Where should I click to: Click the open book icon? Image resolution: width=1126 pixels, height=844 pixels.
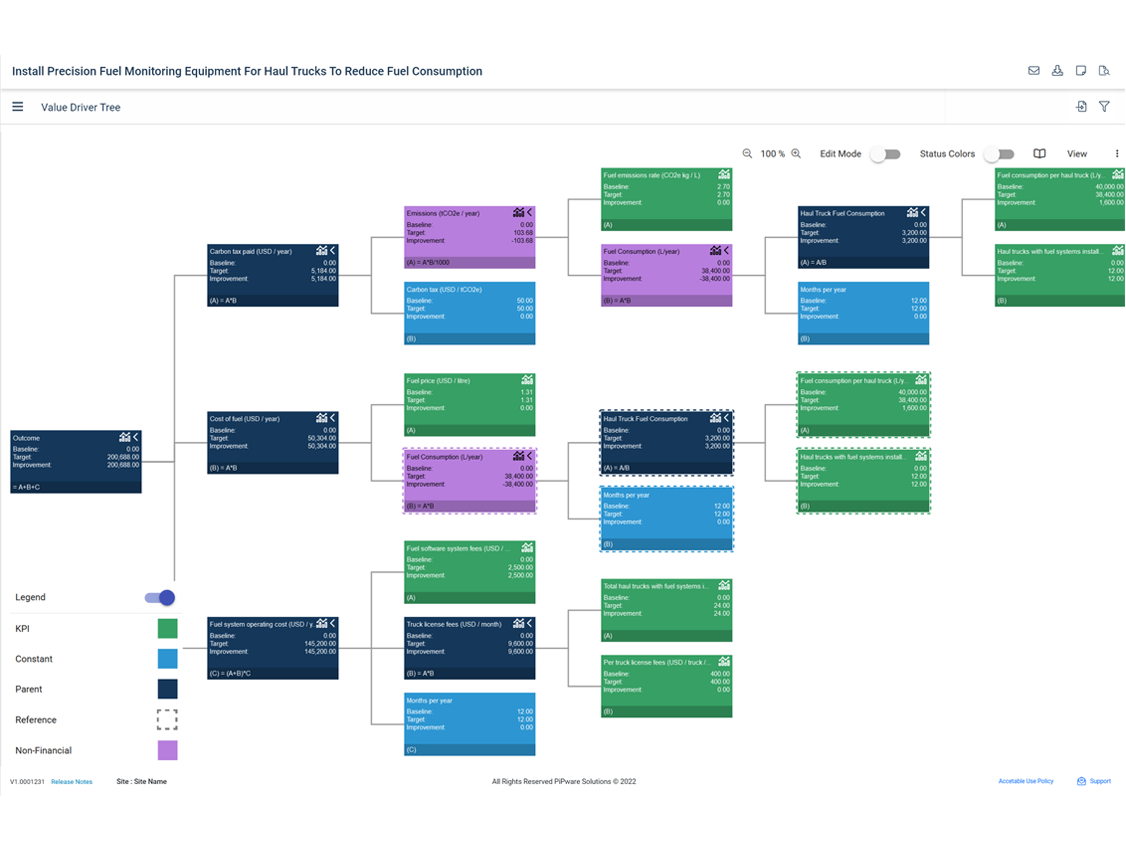pyautogui.click(x=1039, y=154)
